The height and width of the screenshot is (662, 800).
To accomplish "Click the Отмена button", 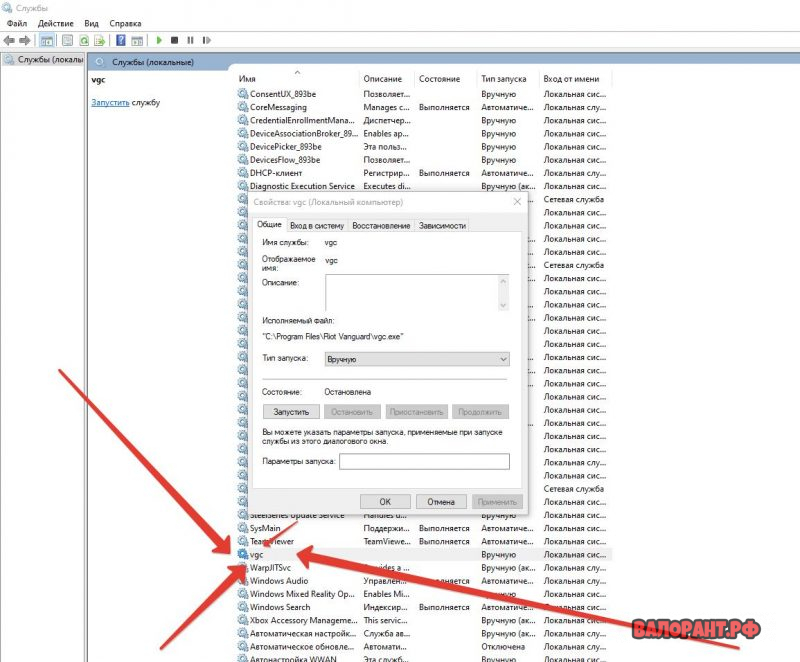I will tap(441, 502).
